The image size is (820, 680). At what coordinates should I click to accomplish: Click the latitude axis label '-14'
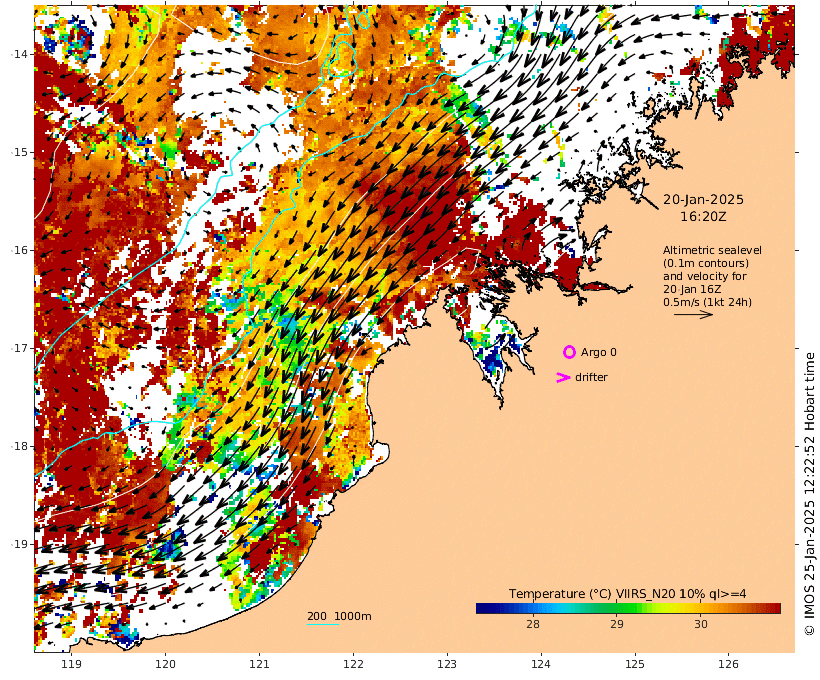click(x=19, y=54)
